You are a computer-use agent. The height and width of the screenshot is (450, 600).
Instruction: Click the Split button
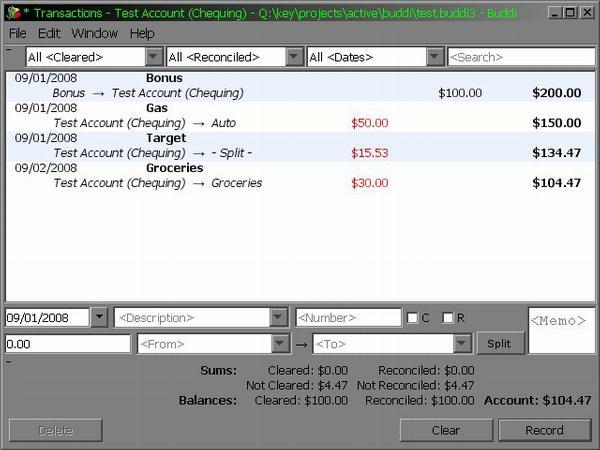click(499, 343)
